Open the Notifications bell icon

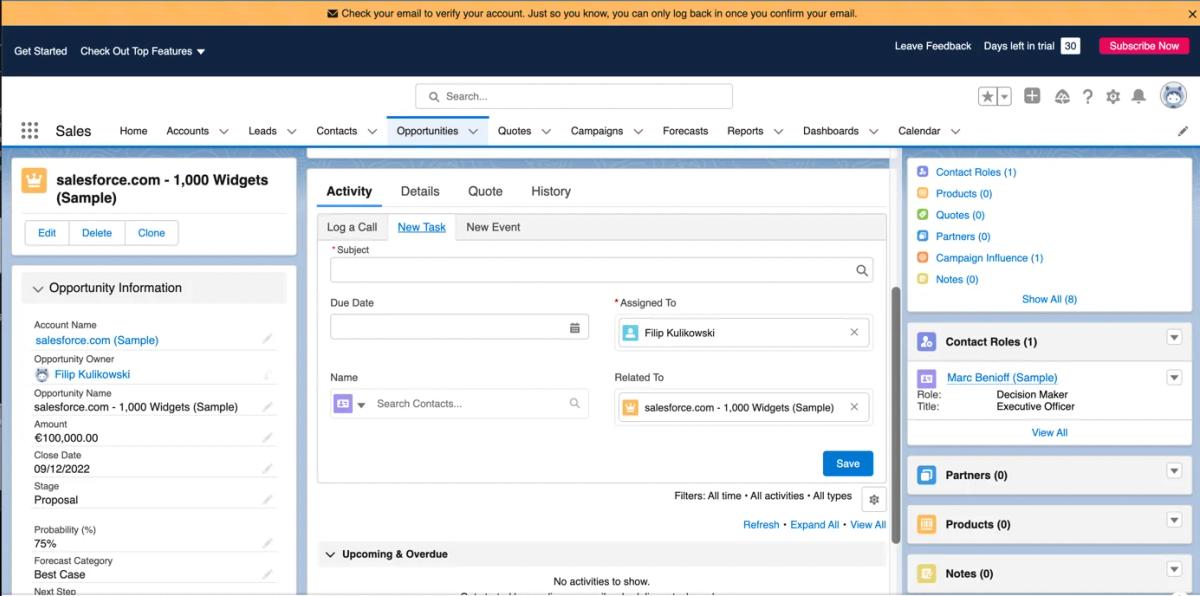coord(1138,97)
